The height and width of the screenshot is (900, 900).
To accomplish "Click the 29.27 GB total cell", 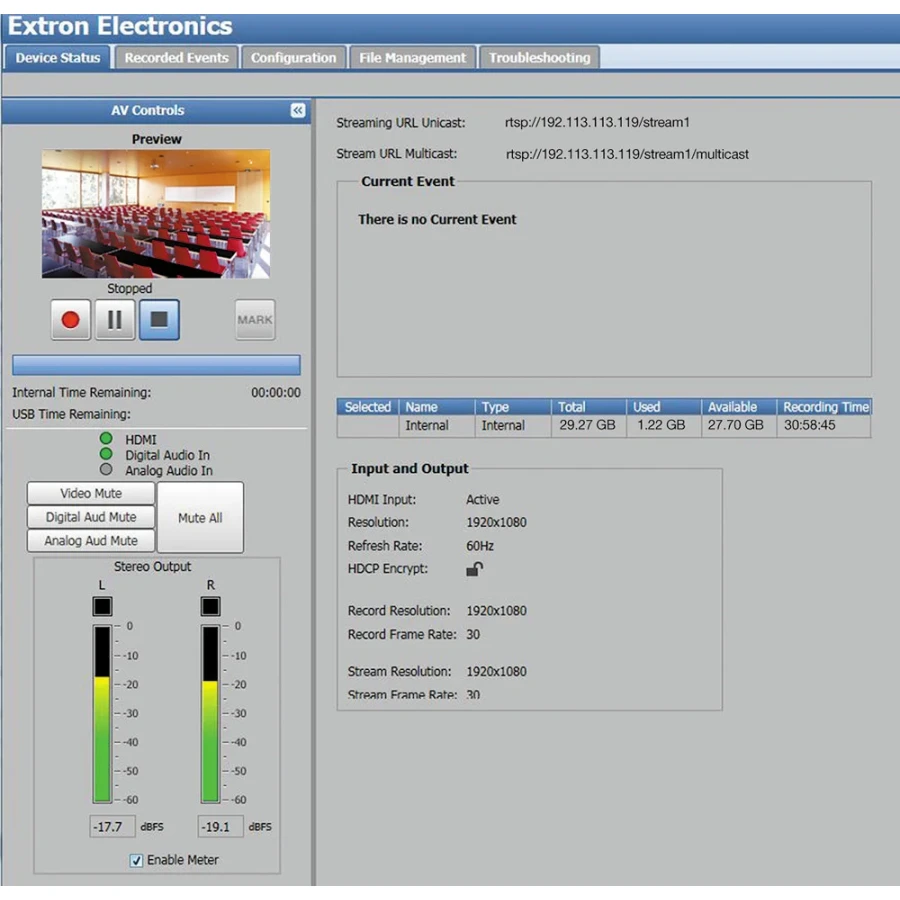I will (587, 425).
